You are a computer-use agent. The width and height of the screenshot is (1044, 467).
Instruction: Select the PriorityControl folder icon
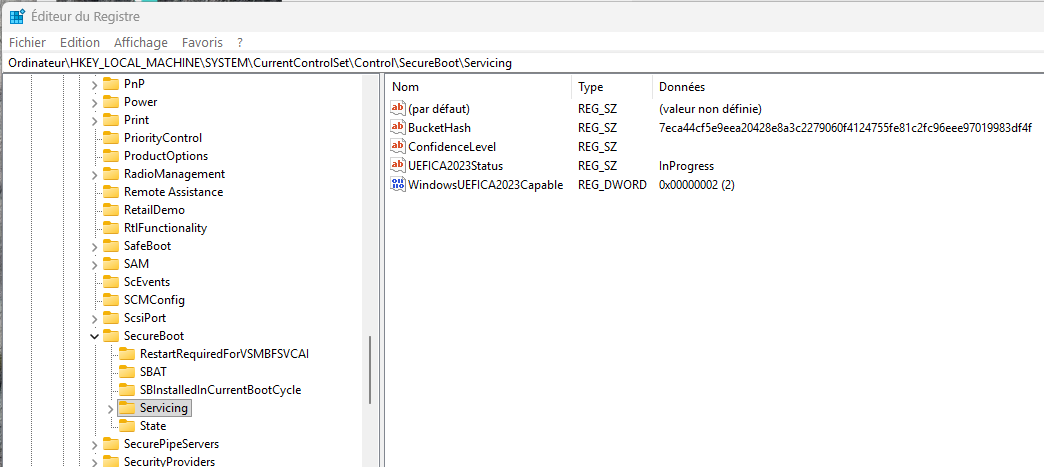pos(111,138)
